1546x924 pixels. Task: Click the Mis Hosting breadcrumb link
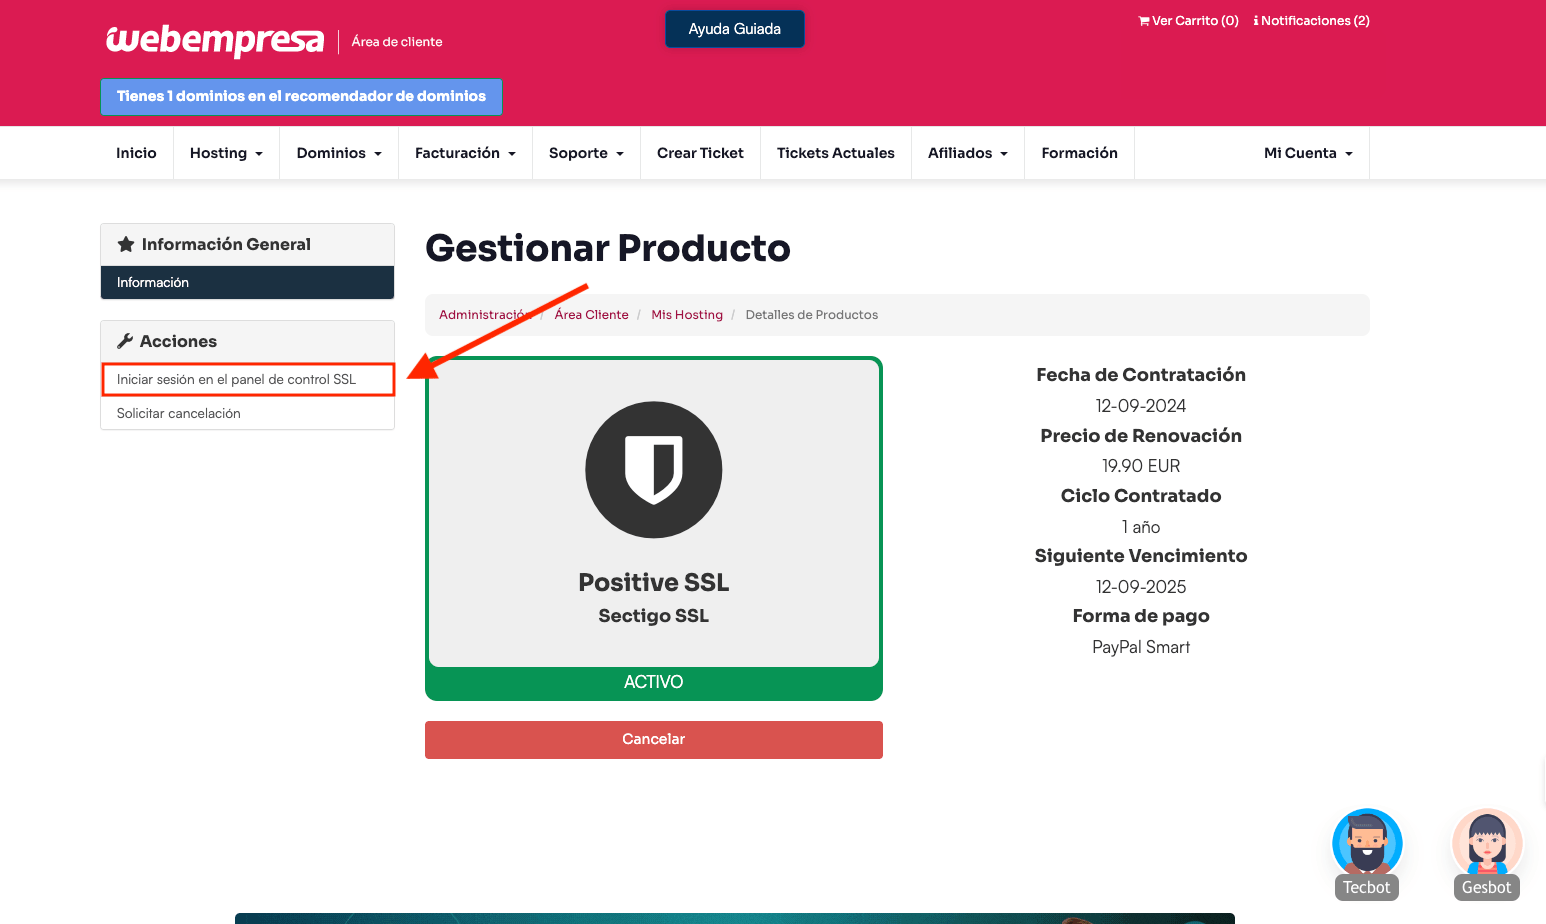(x=687, y=315)
